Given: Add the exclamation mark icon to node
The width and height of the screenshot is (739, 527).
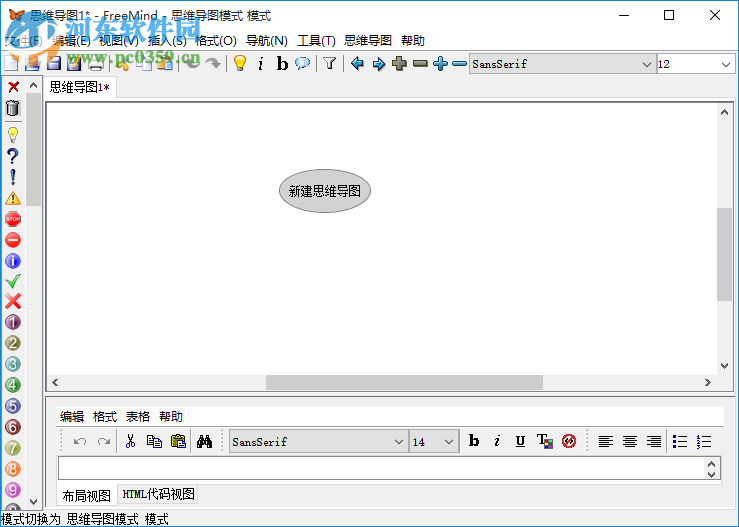Looking at the screenshot, I should click(13, 177).
